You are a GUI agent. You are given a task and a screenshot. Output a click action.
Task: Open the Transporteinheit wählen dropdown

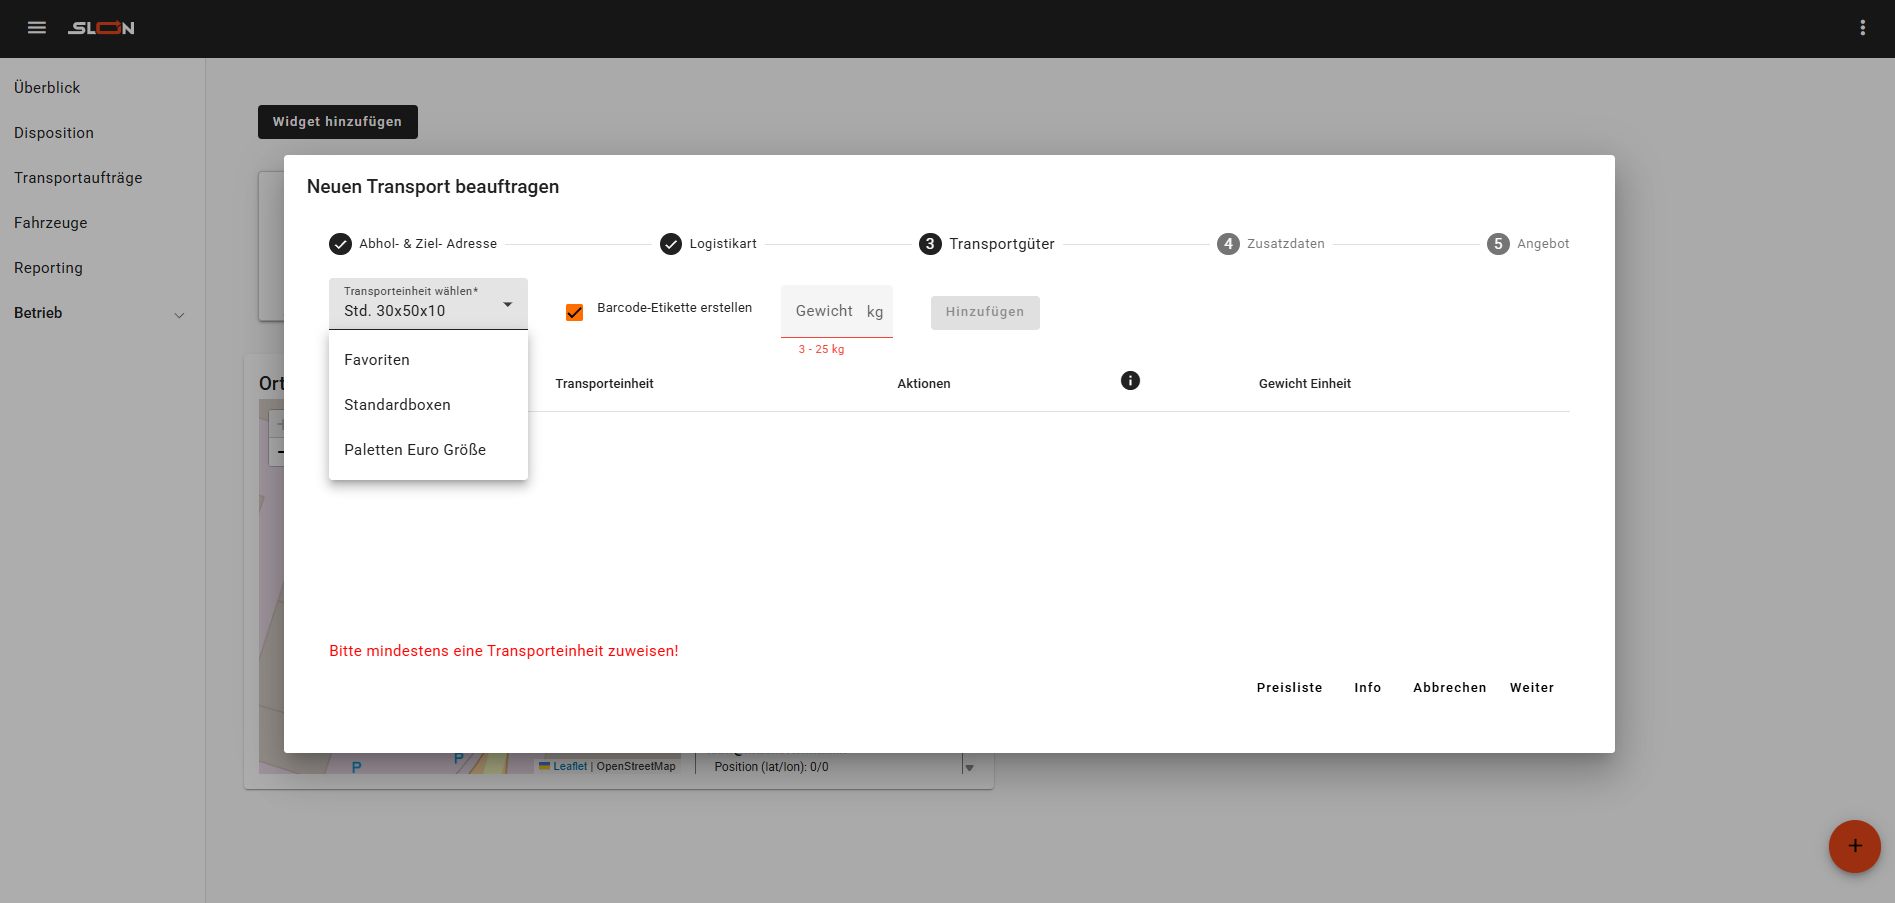click(x=428, y=304)
